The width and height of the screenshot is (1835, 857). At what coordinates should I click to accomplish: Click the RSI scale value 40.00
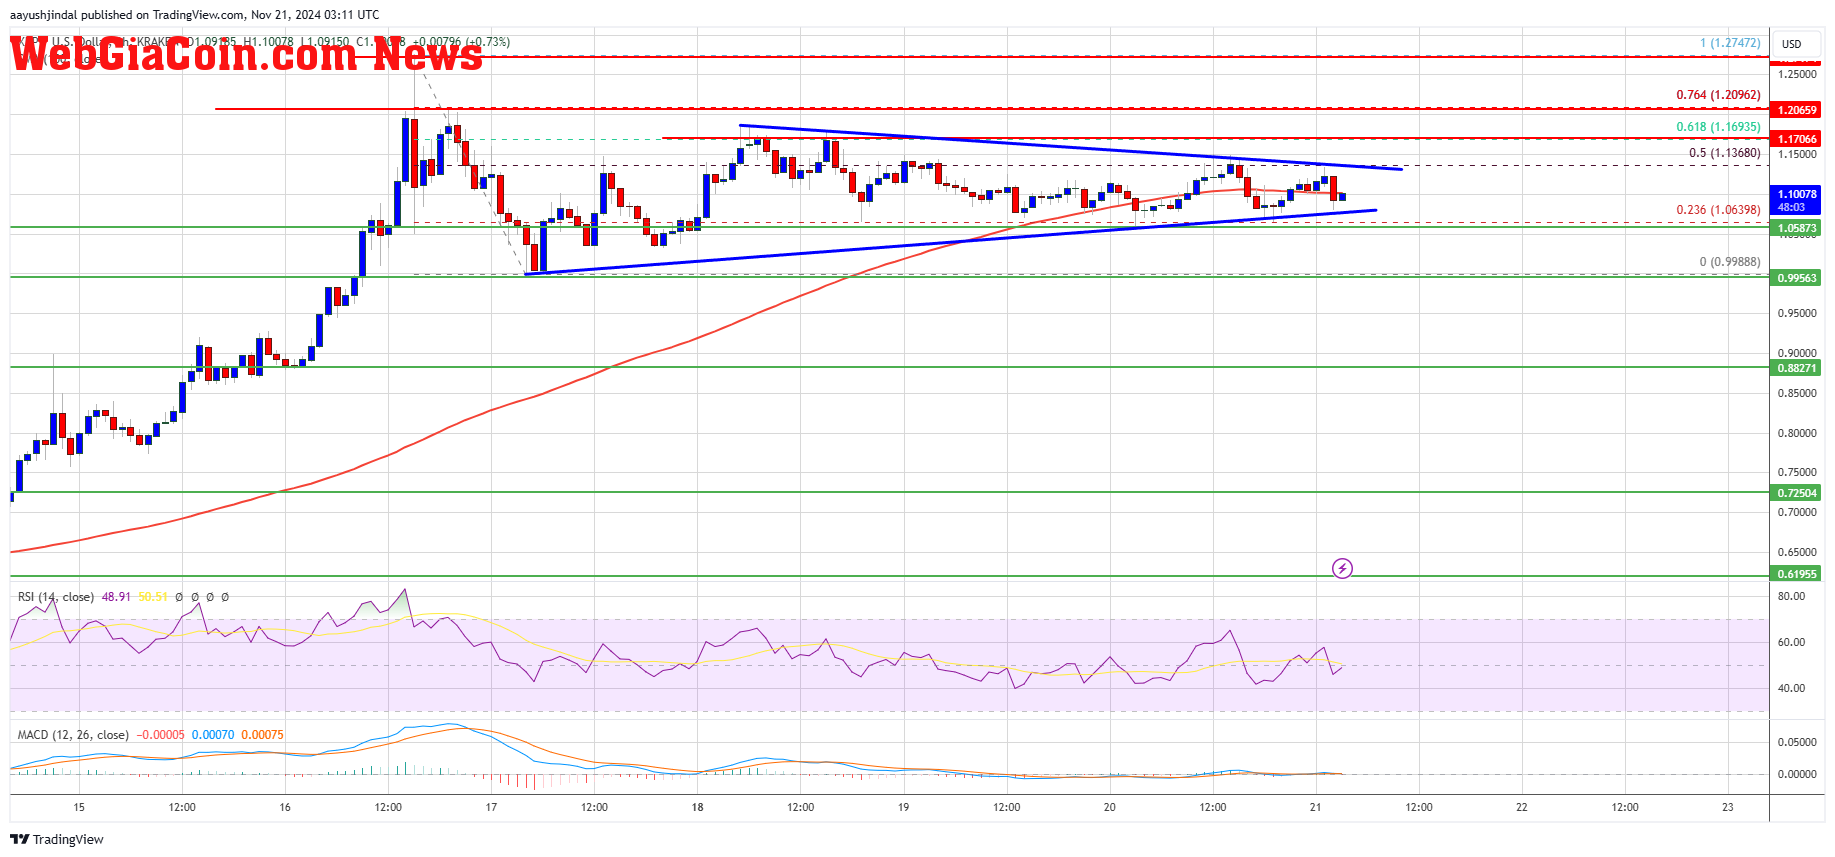point(1791,689)
